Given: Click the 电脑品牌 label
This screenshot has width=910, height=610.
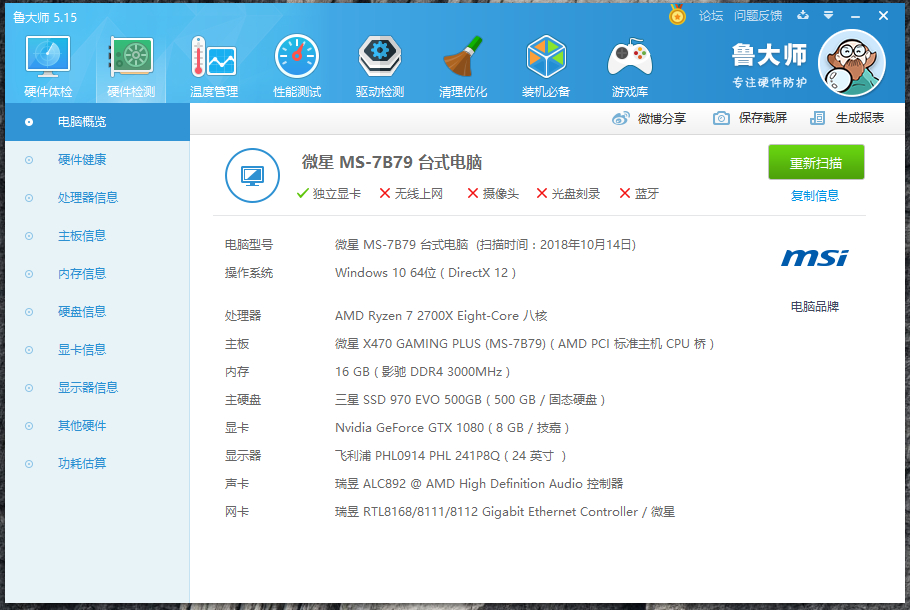Looking at the screenshot, I should pyautogui.click(x=815, y=306).
